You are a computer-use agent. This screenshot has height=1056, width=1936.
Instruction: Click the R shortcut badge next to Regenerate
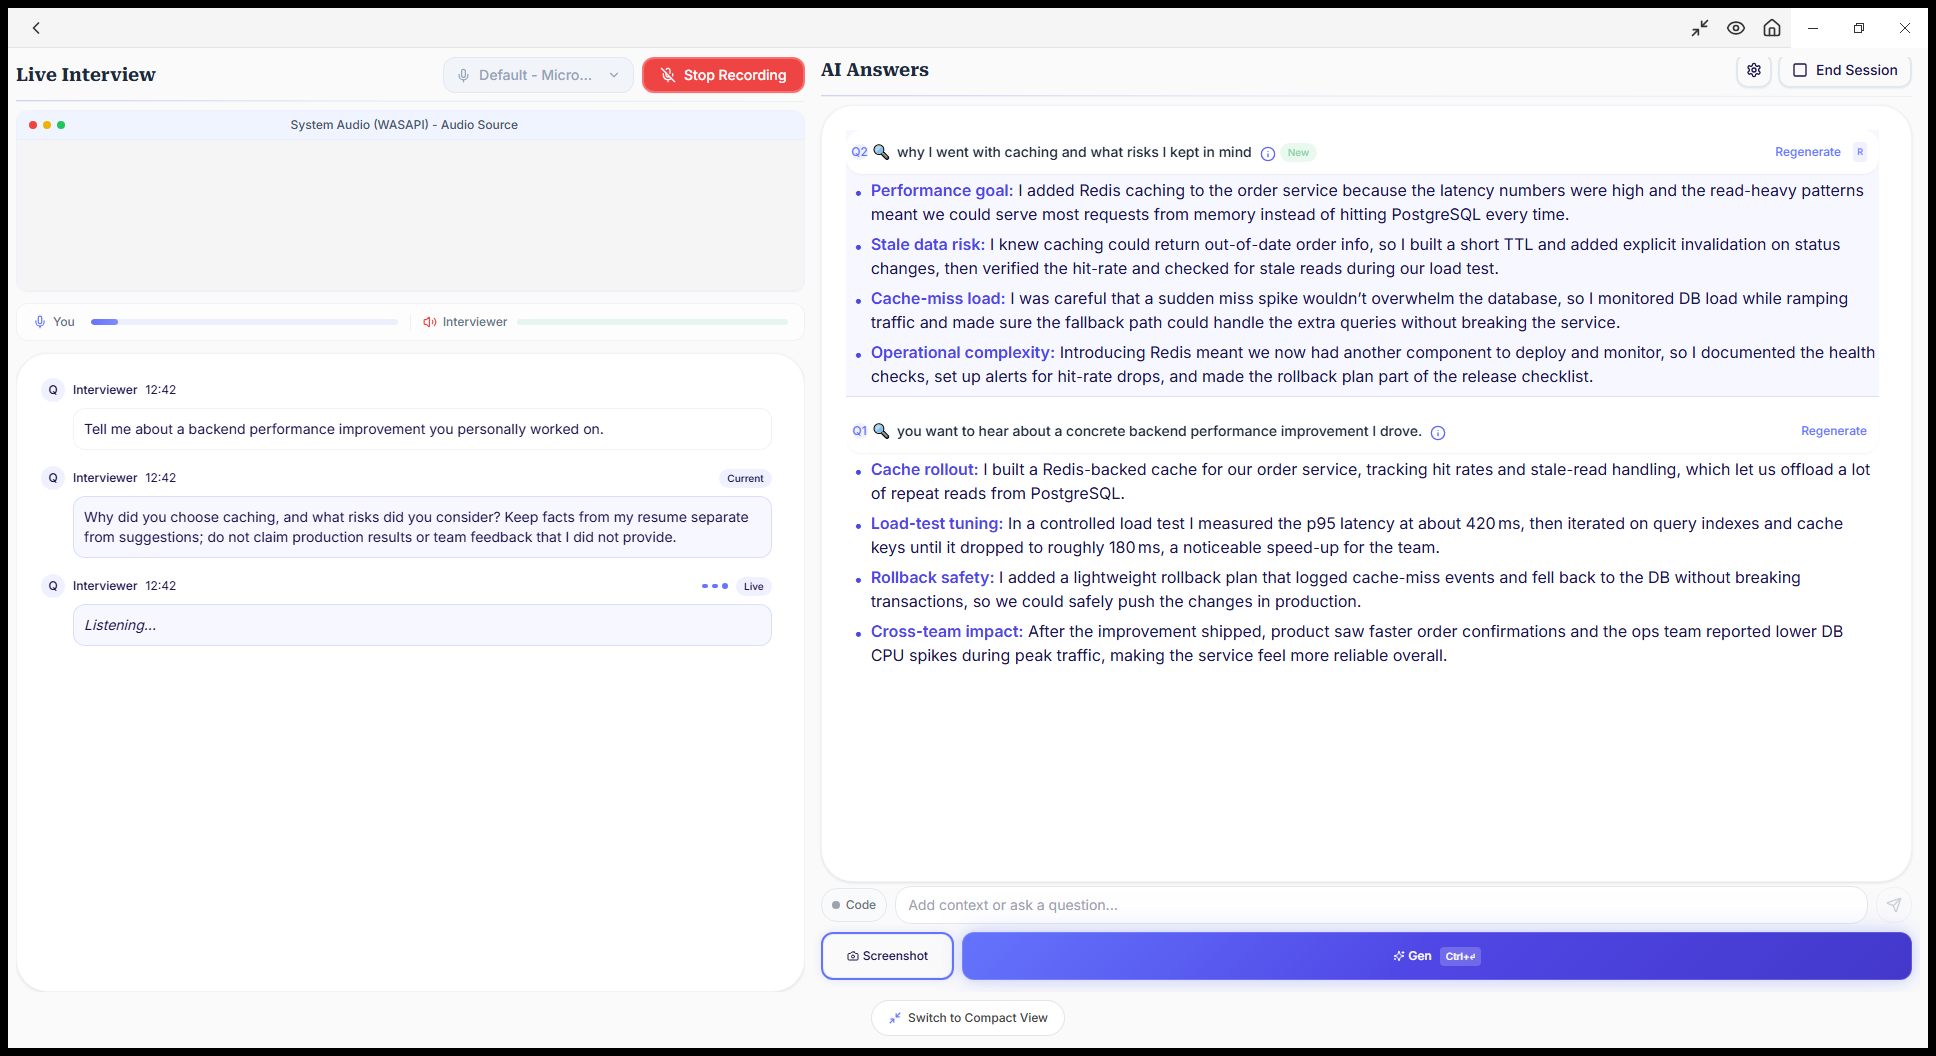[x=1860, y=152]
